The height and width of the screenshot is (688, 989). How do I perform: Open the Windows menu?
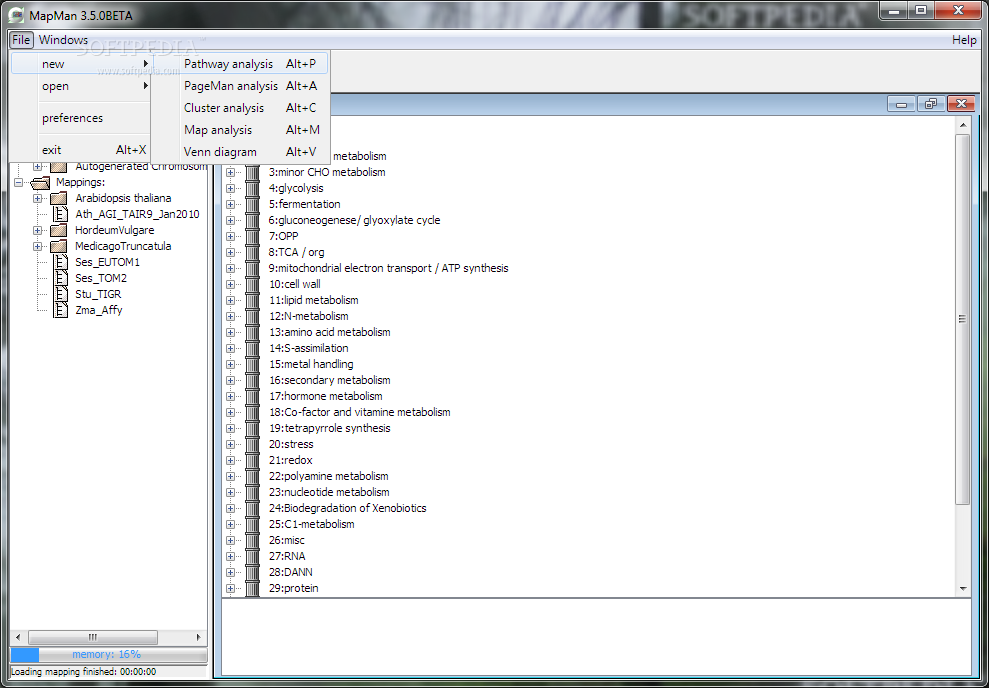click(x=63, y=40)
